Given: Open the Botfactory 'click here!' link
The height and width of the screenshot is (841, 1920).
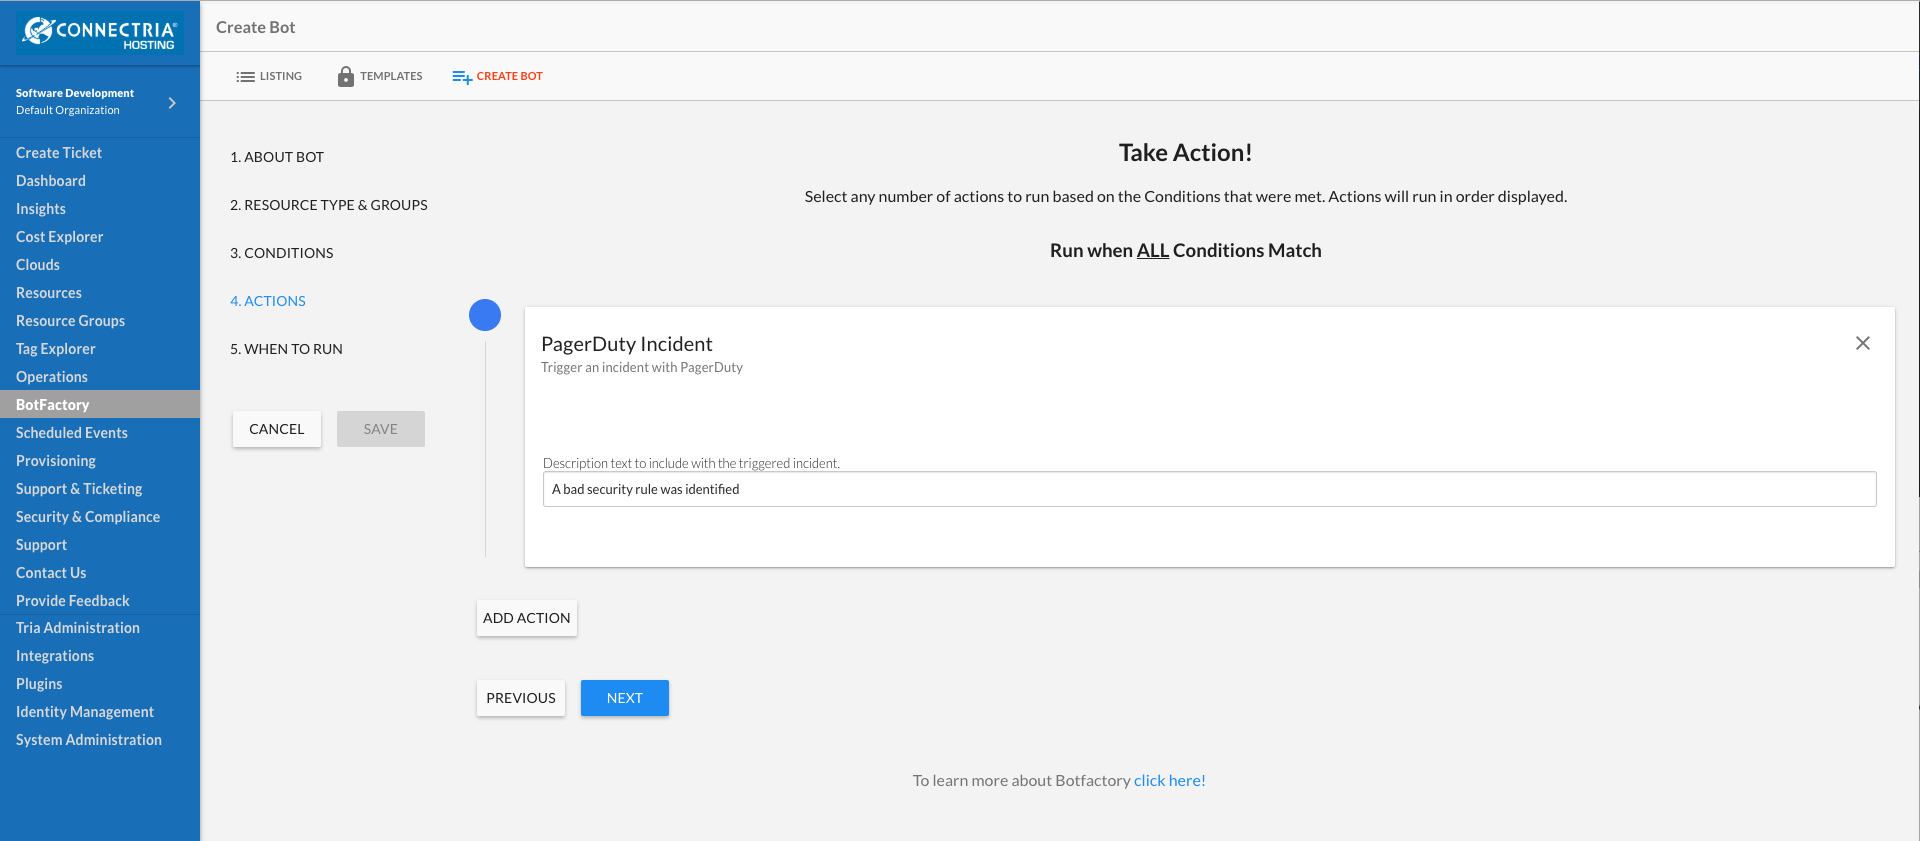Looking at the screenshot, I should (x=1170, y=780).
